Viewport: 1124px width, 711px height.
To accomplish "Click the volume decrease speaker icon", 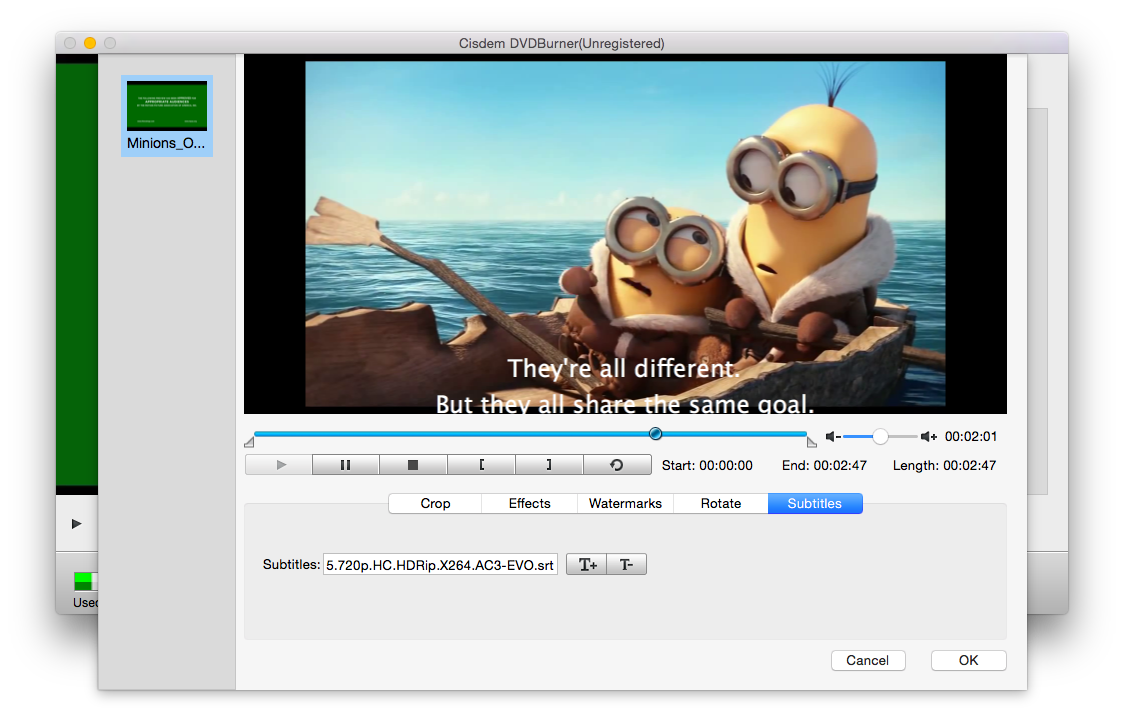I will [833, 436].
